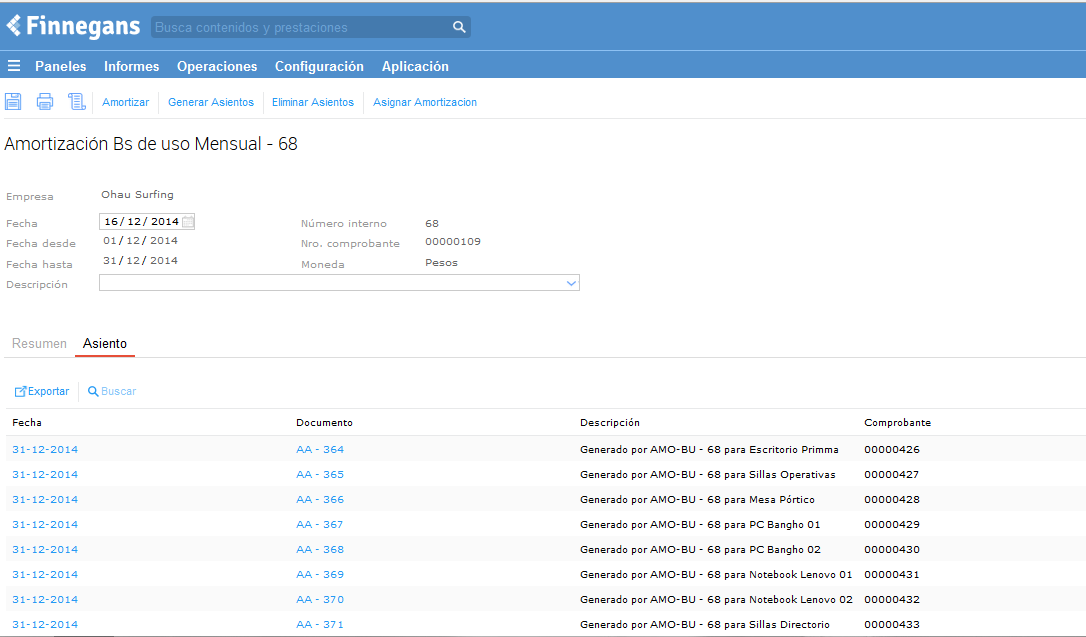Click the Buscar option above the table
Image resolution: width=1086 pixels, height=637 pixels.
[x=112, y=391]
